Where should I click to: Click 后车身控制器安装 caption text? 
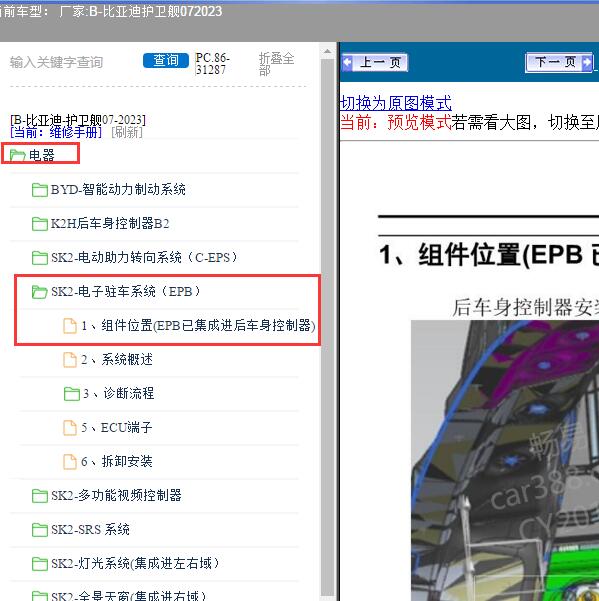tap(525, 308)
